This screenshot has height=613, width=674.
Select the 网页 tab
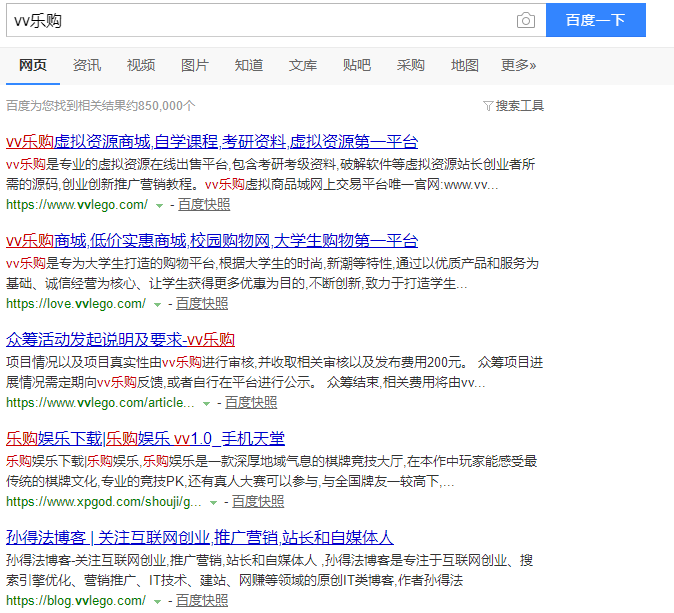33,65
